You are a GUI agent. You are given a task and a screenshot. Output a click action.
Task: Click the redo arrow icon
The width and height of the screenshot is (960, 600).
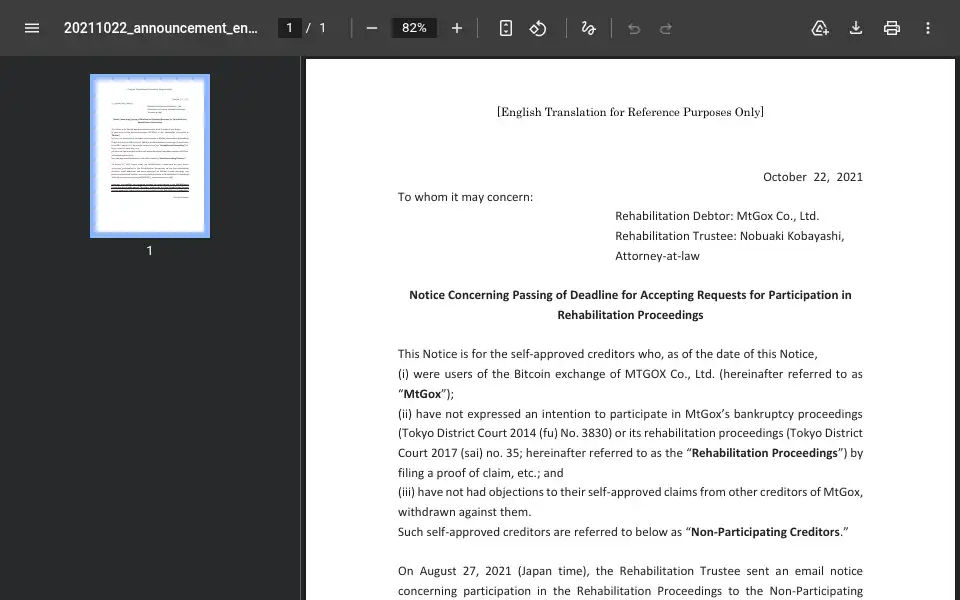coord(666,28)
